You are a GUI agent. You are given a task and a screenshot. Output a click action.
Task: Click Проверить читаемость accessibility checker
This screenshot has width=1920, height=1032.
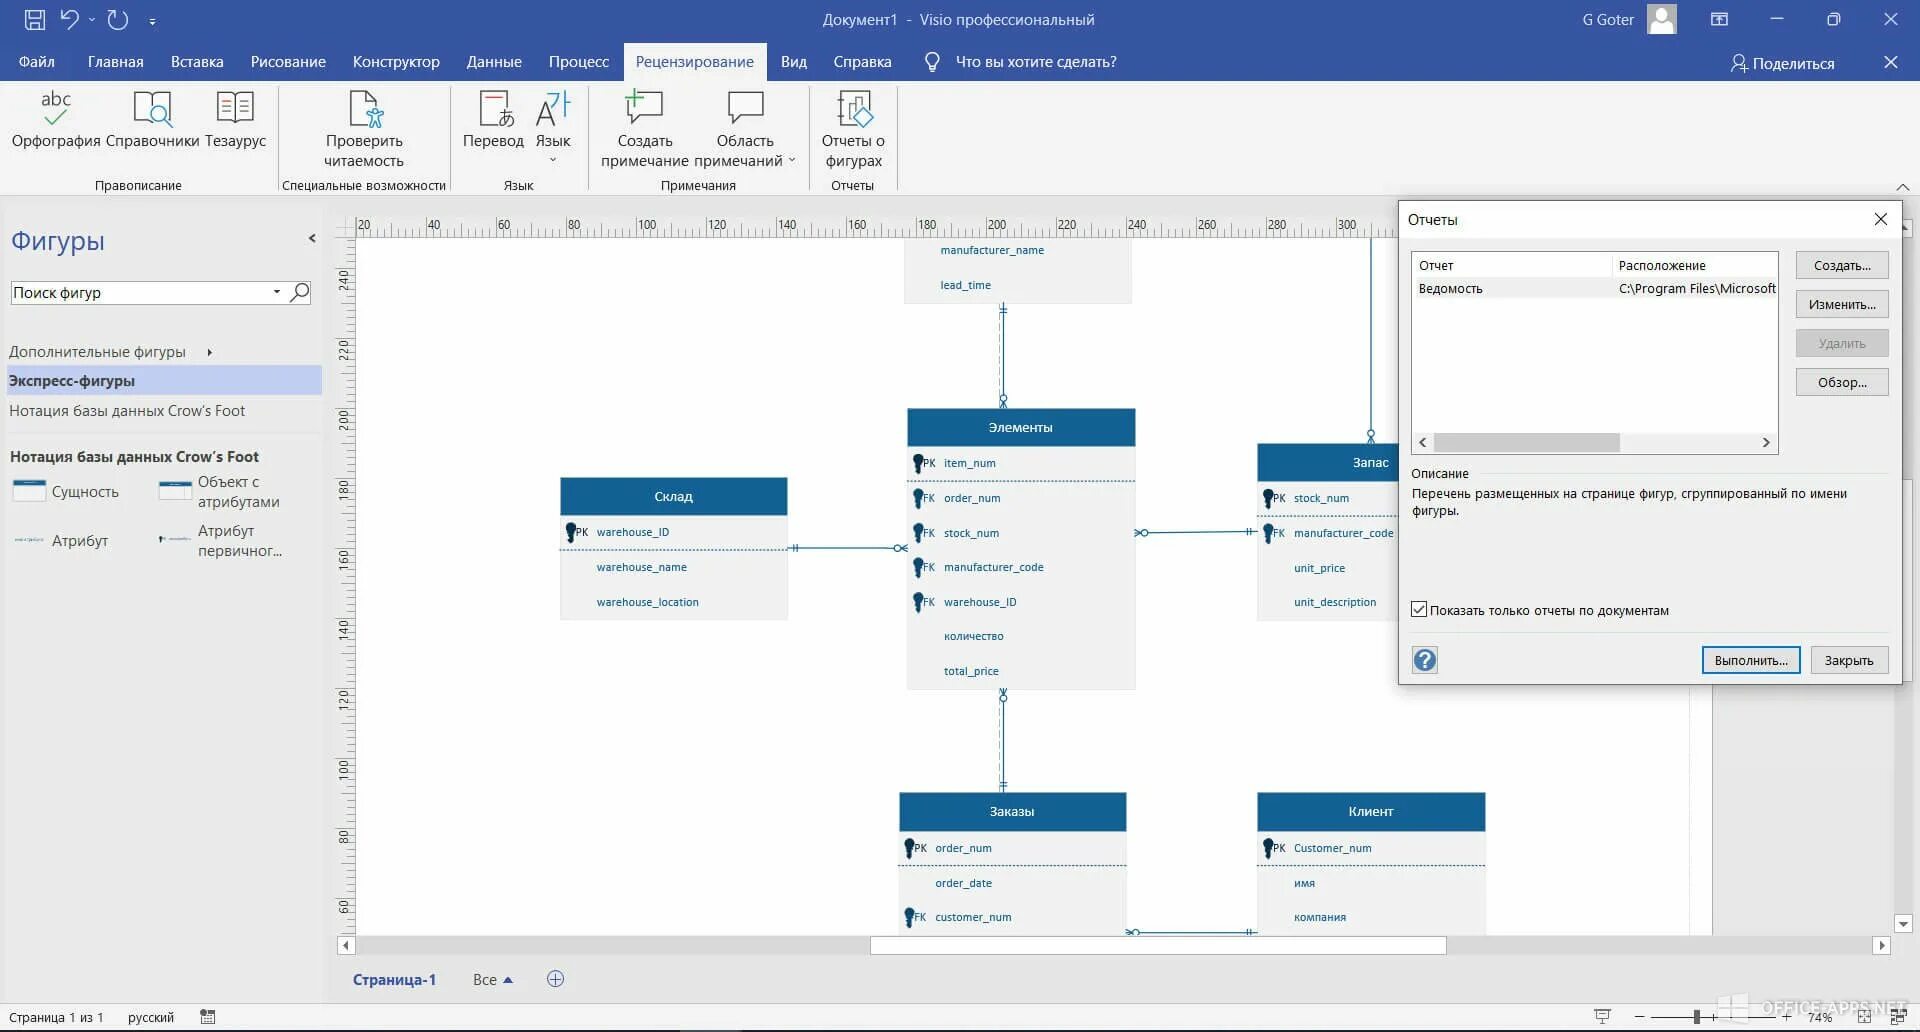click(x=364, y=130)
